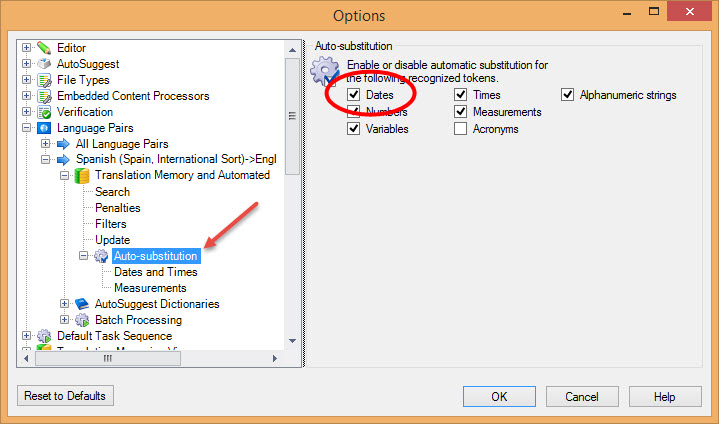This screenshot has width=719, height=424.
Task: Click the AutoSuggest Dictionaries book icon
Action: point(82,304)
